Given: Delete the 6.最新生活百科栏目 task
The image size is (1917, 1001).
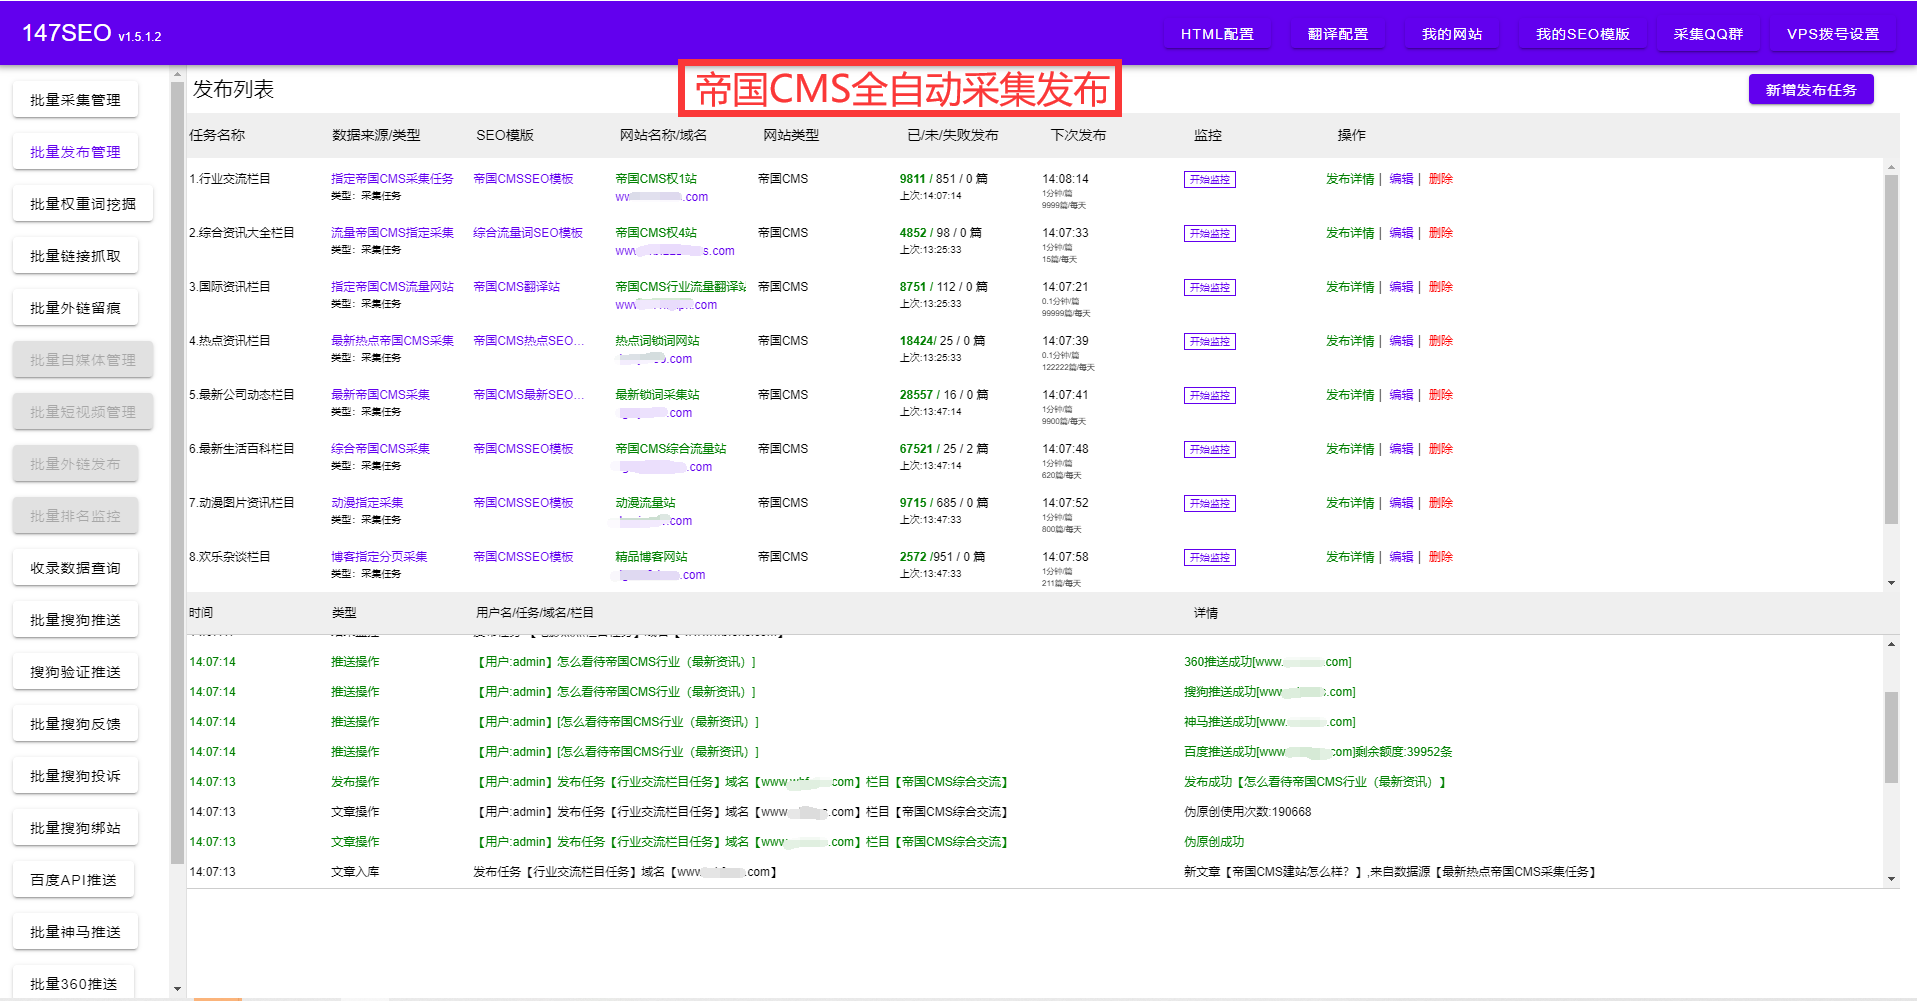Looking at the screenshot, I should [x=1440, y=449].
